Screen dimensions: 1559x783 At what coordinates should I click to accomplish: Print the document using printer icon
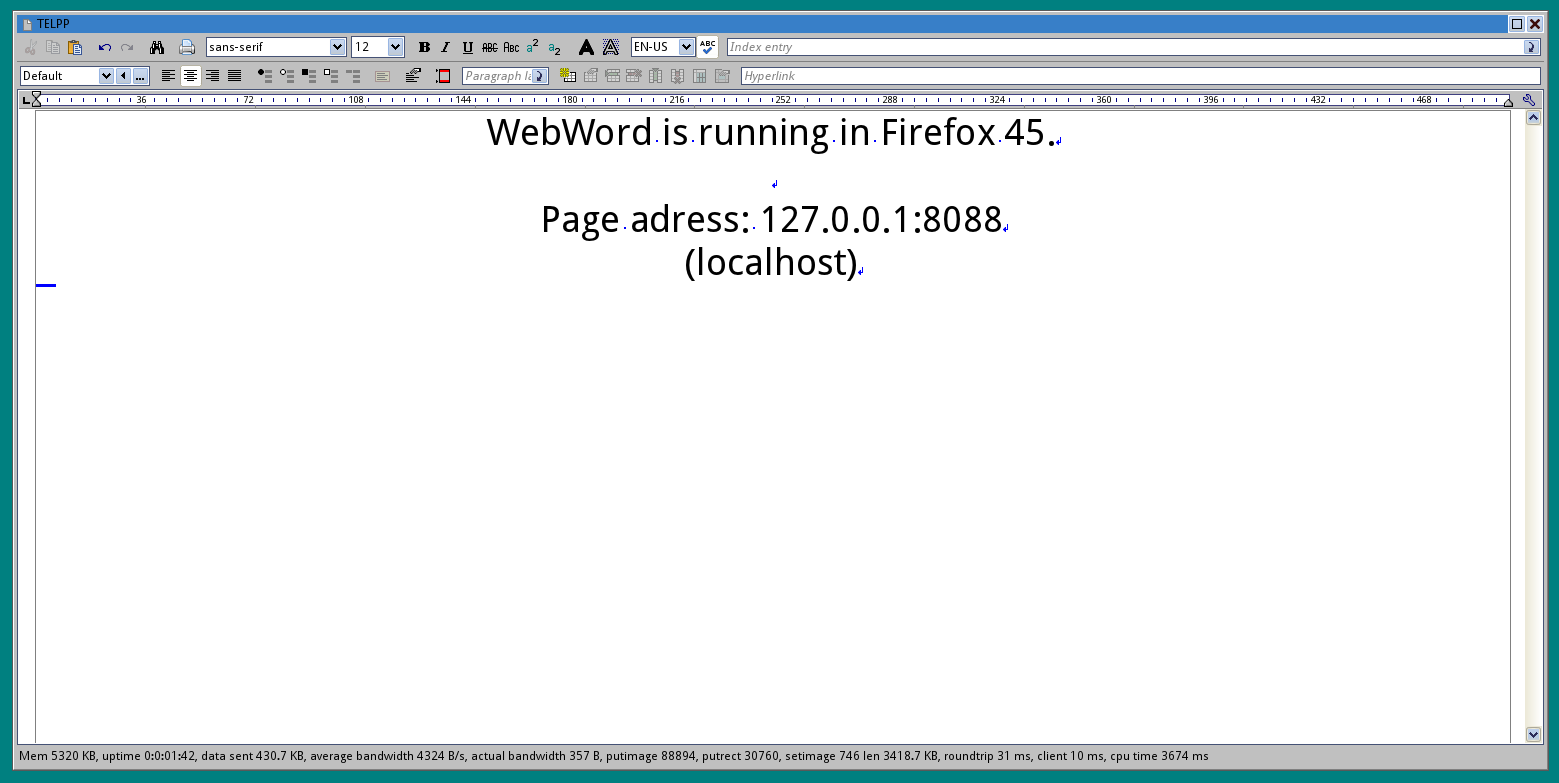click(187, 47)
